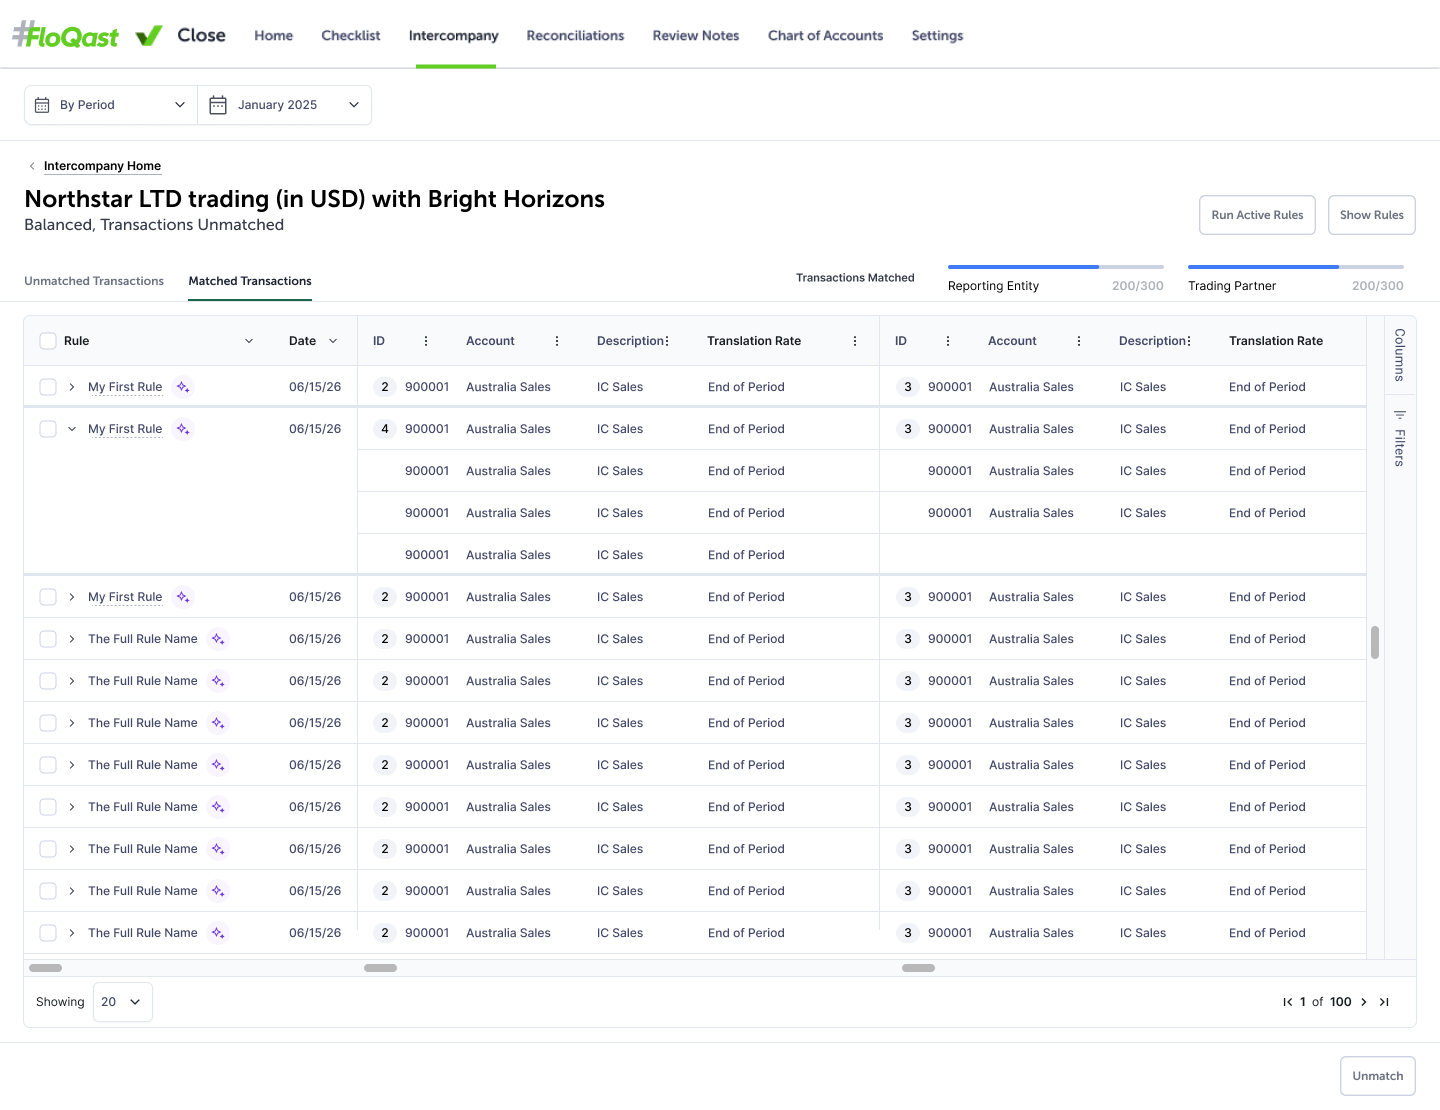This screenshot has width=1440, height=1110.
Task: Select the Matched Transactions tab
Action: tap(250, 281)
